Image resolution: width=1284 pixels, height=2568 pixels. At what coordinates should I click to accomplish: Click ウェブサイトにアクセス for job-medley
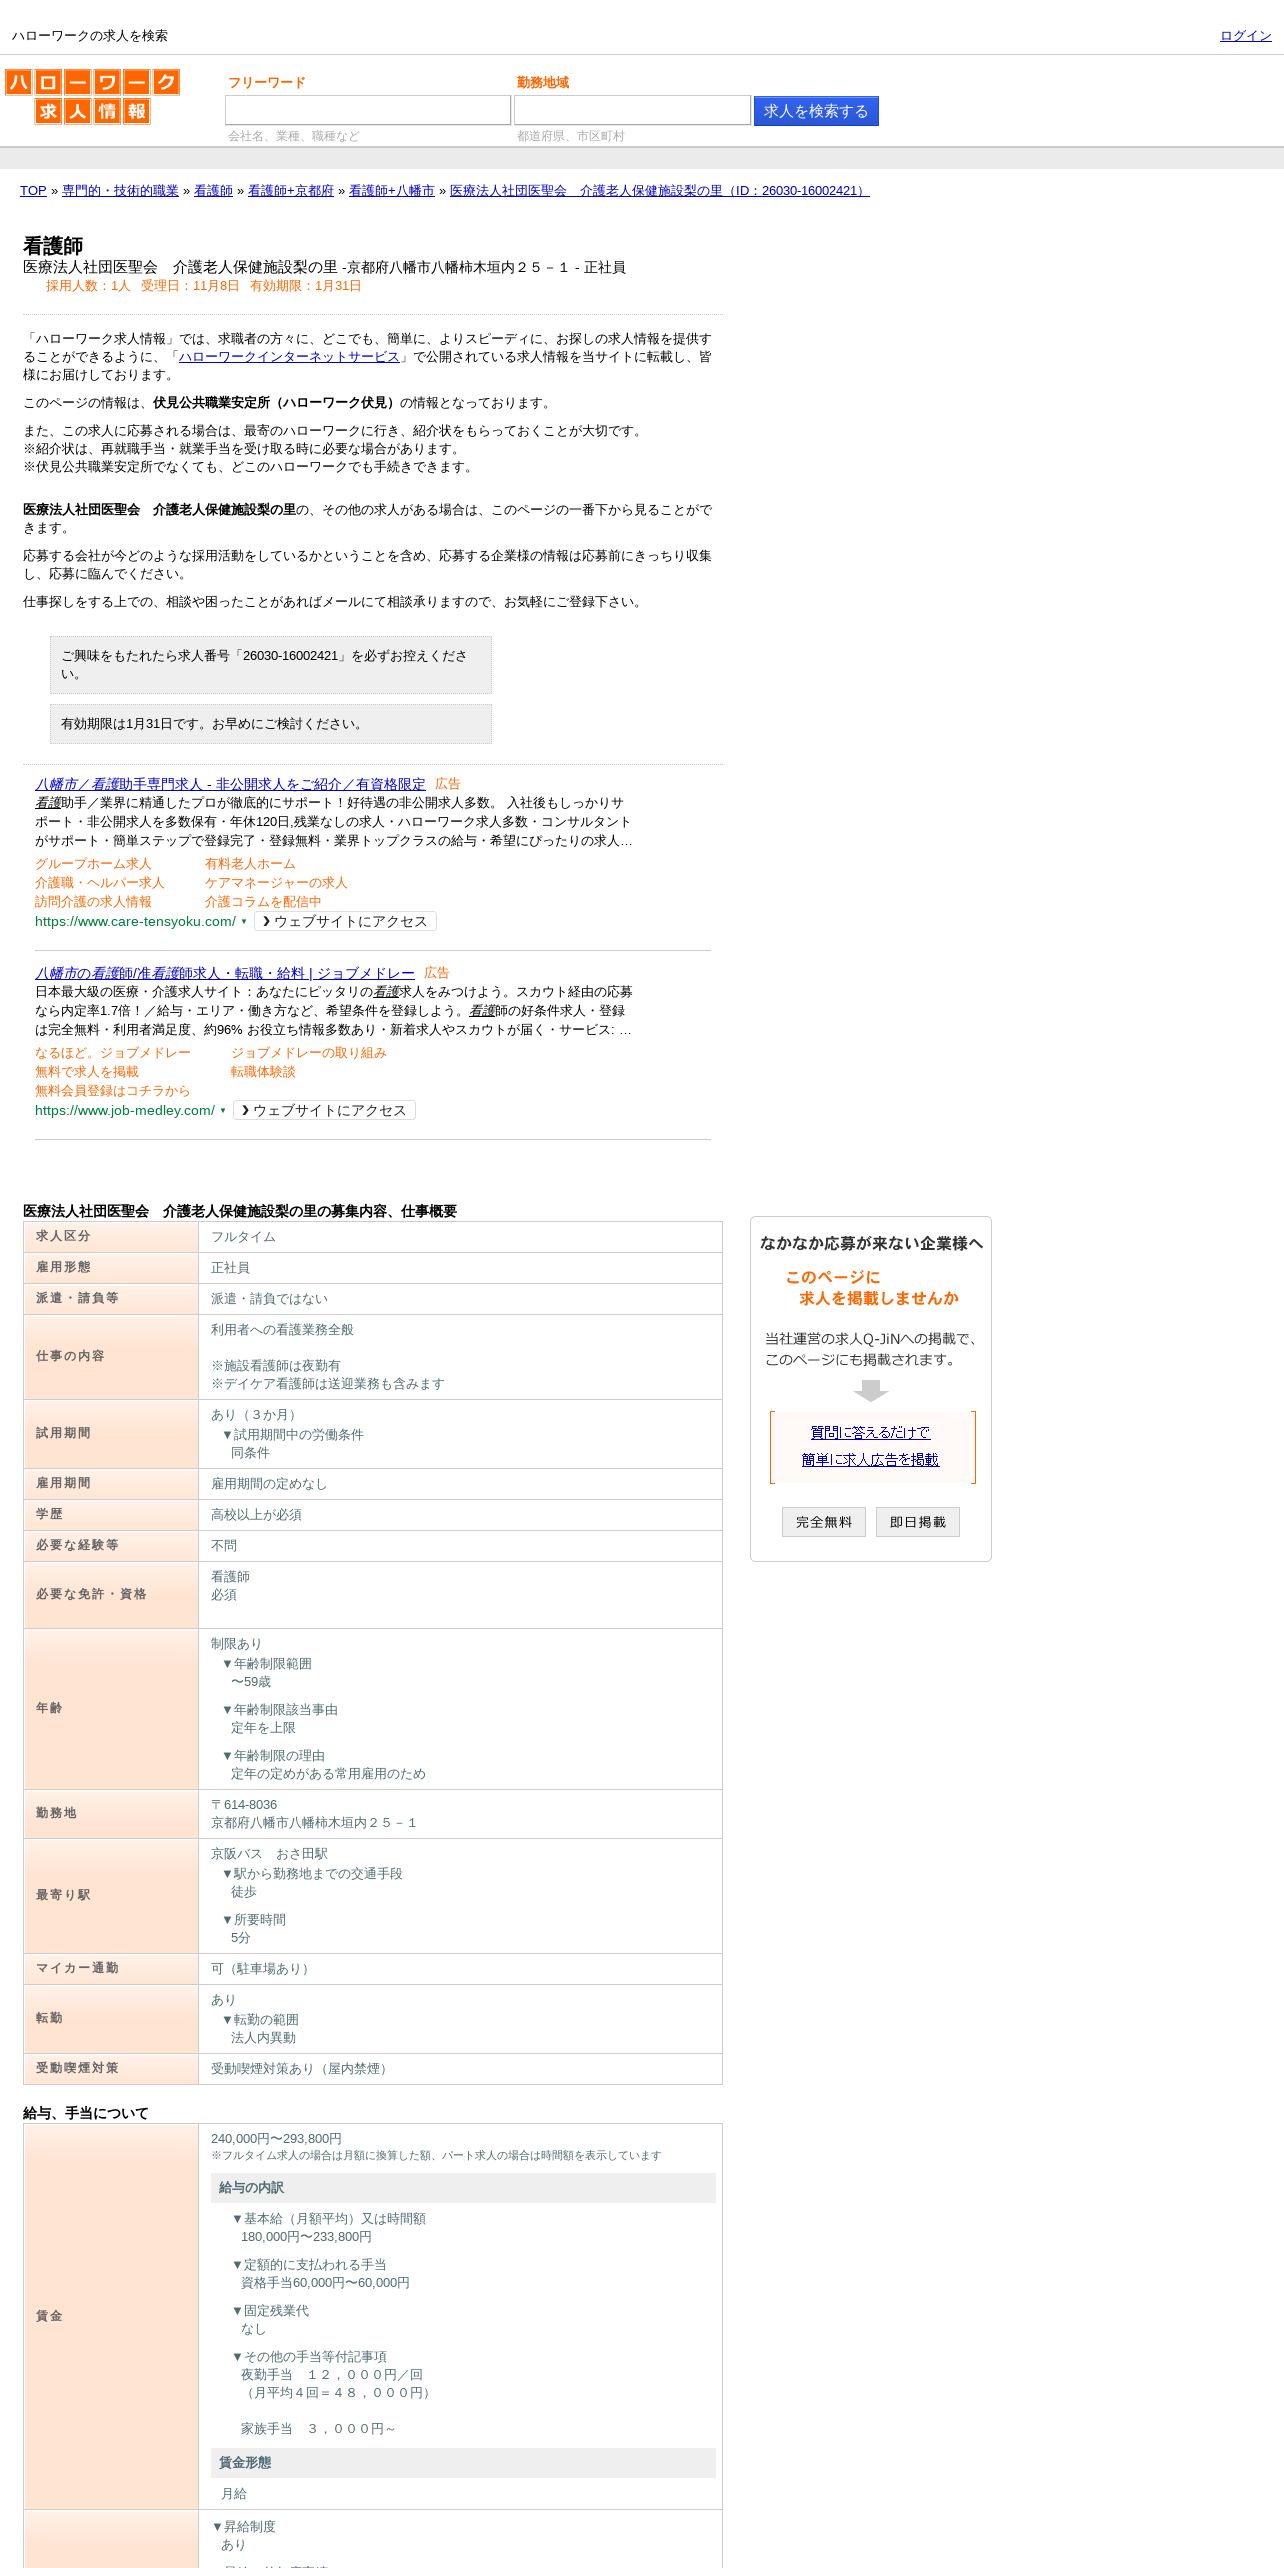[324, 1111]
